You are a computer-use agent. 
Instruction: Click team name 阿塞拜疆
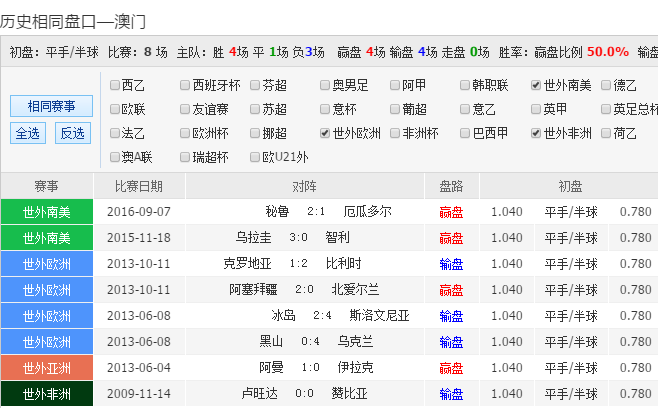coord(253,289)
